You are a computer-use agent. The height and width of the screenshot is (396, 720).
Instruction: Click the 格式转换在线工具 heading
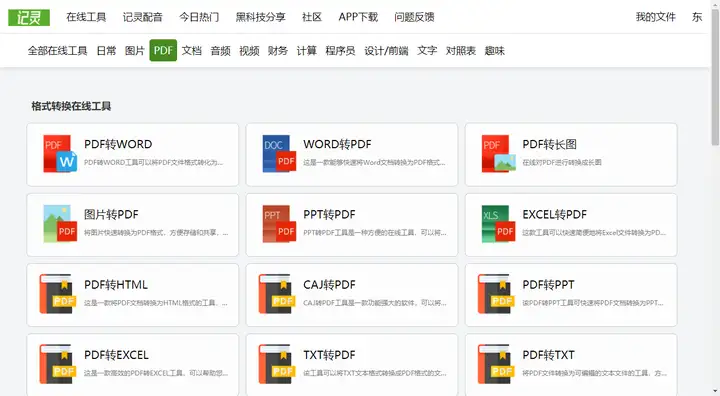tap(71, 106)
